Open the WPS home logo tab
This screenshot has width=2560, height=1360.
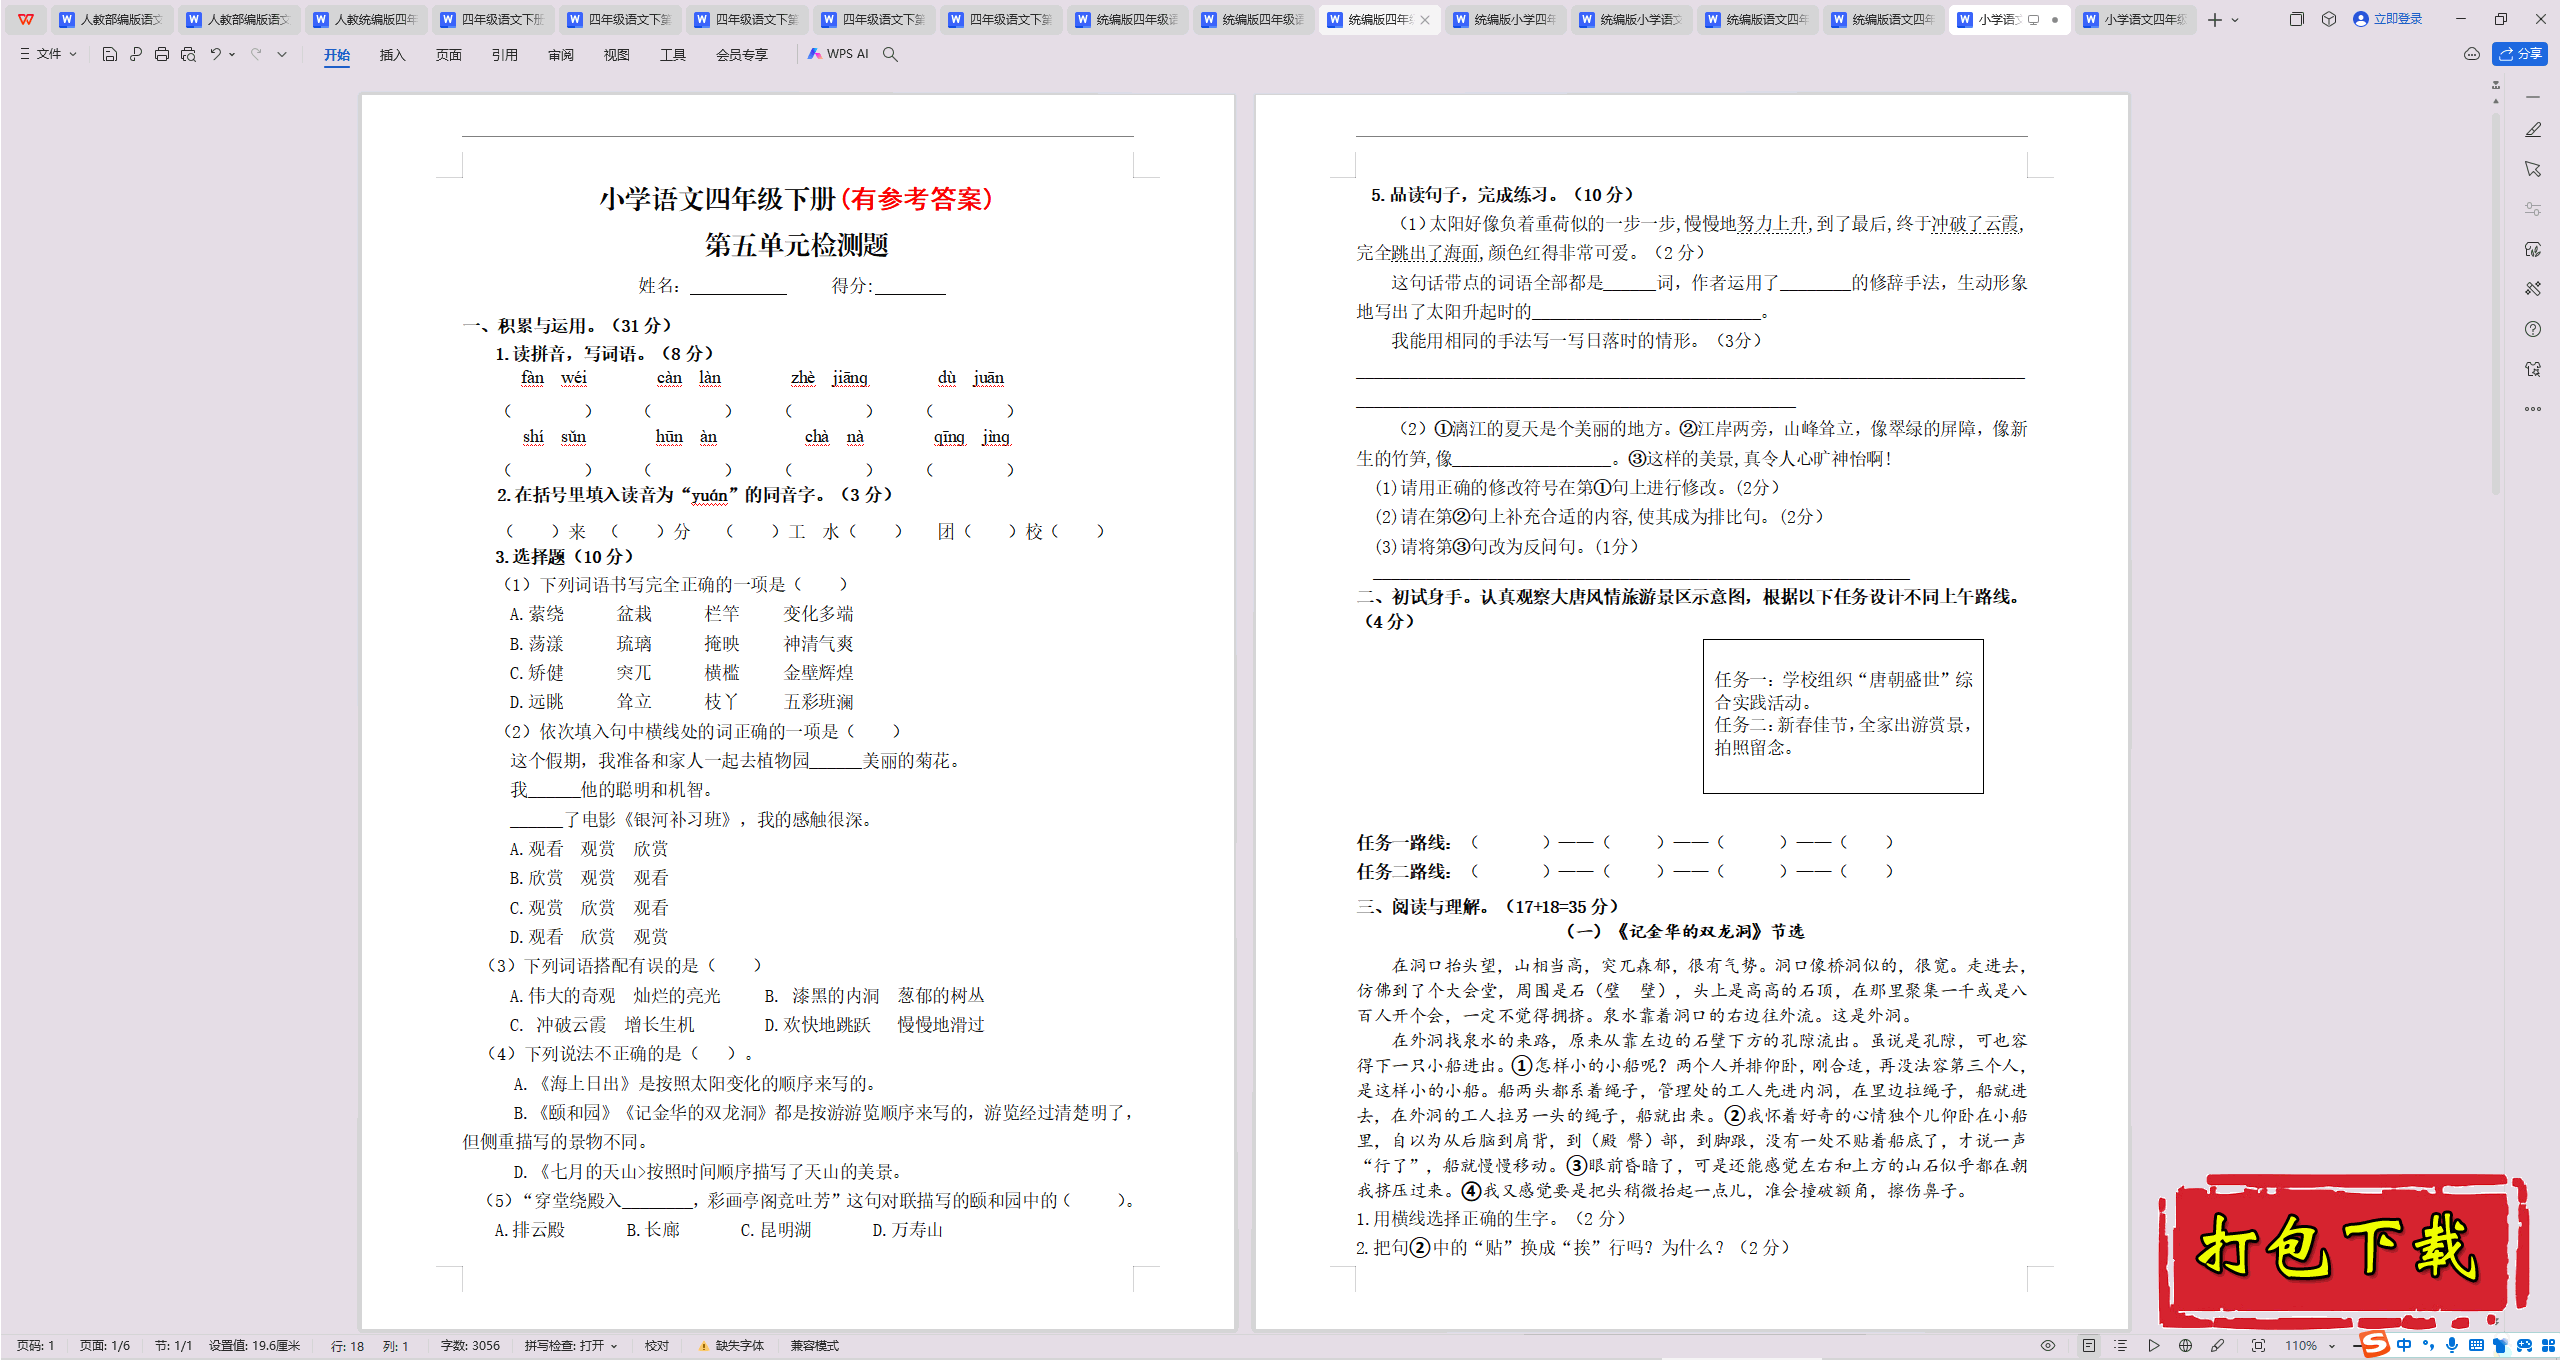click(26, 19)
